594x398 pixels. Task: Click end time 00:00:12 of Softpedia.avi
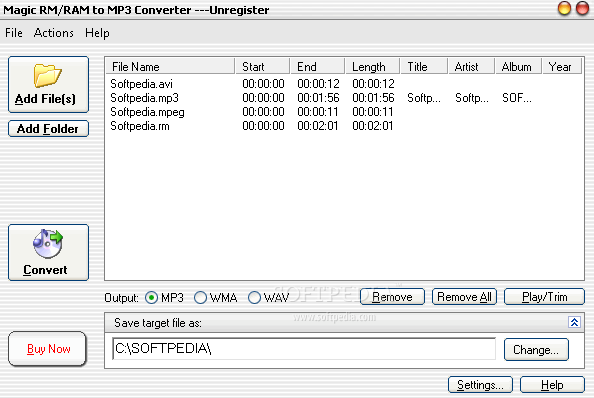tap(318, 84)
